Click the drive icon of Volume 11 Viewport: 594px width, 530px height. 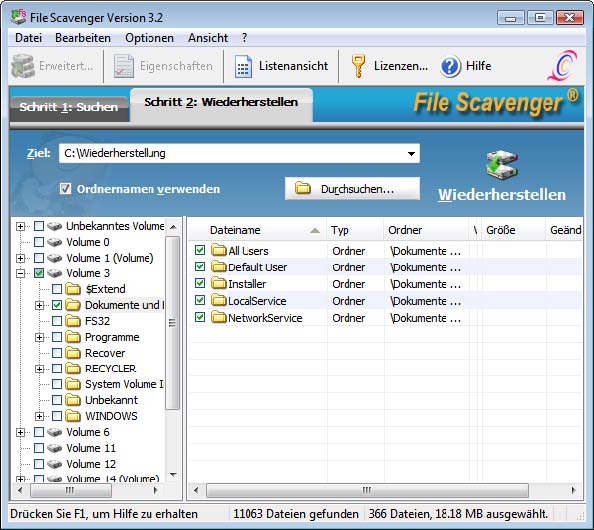(x=55, y=448)
